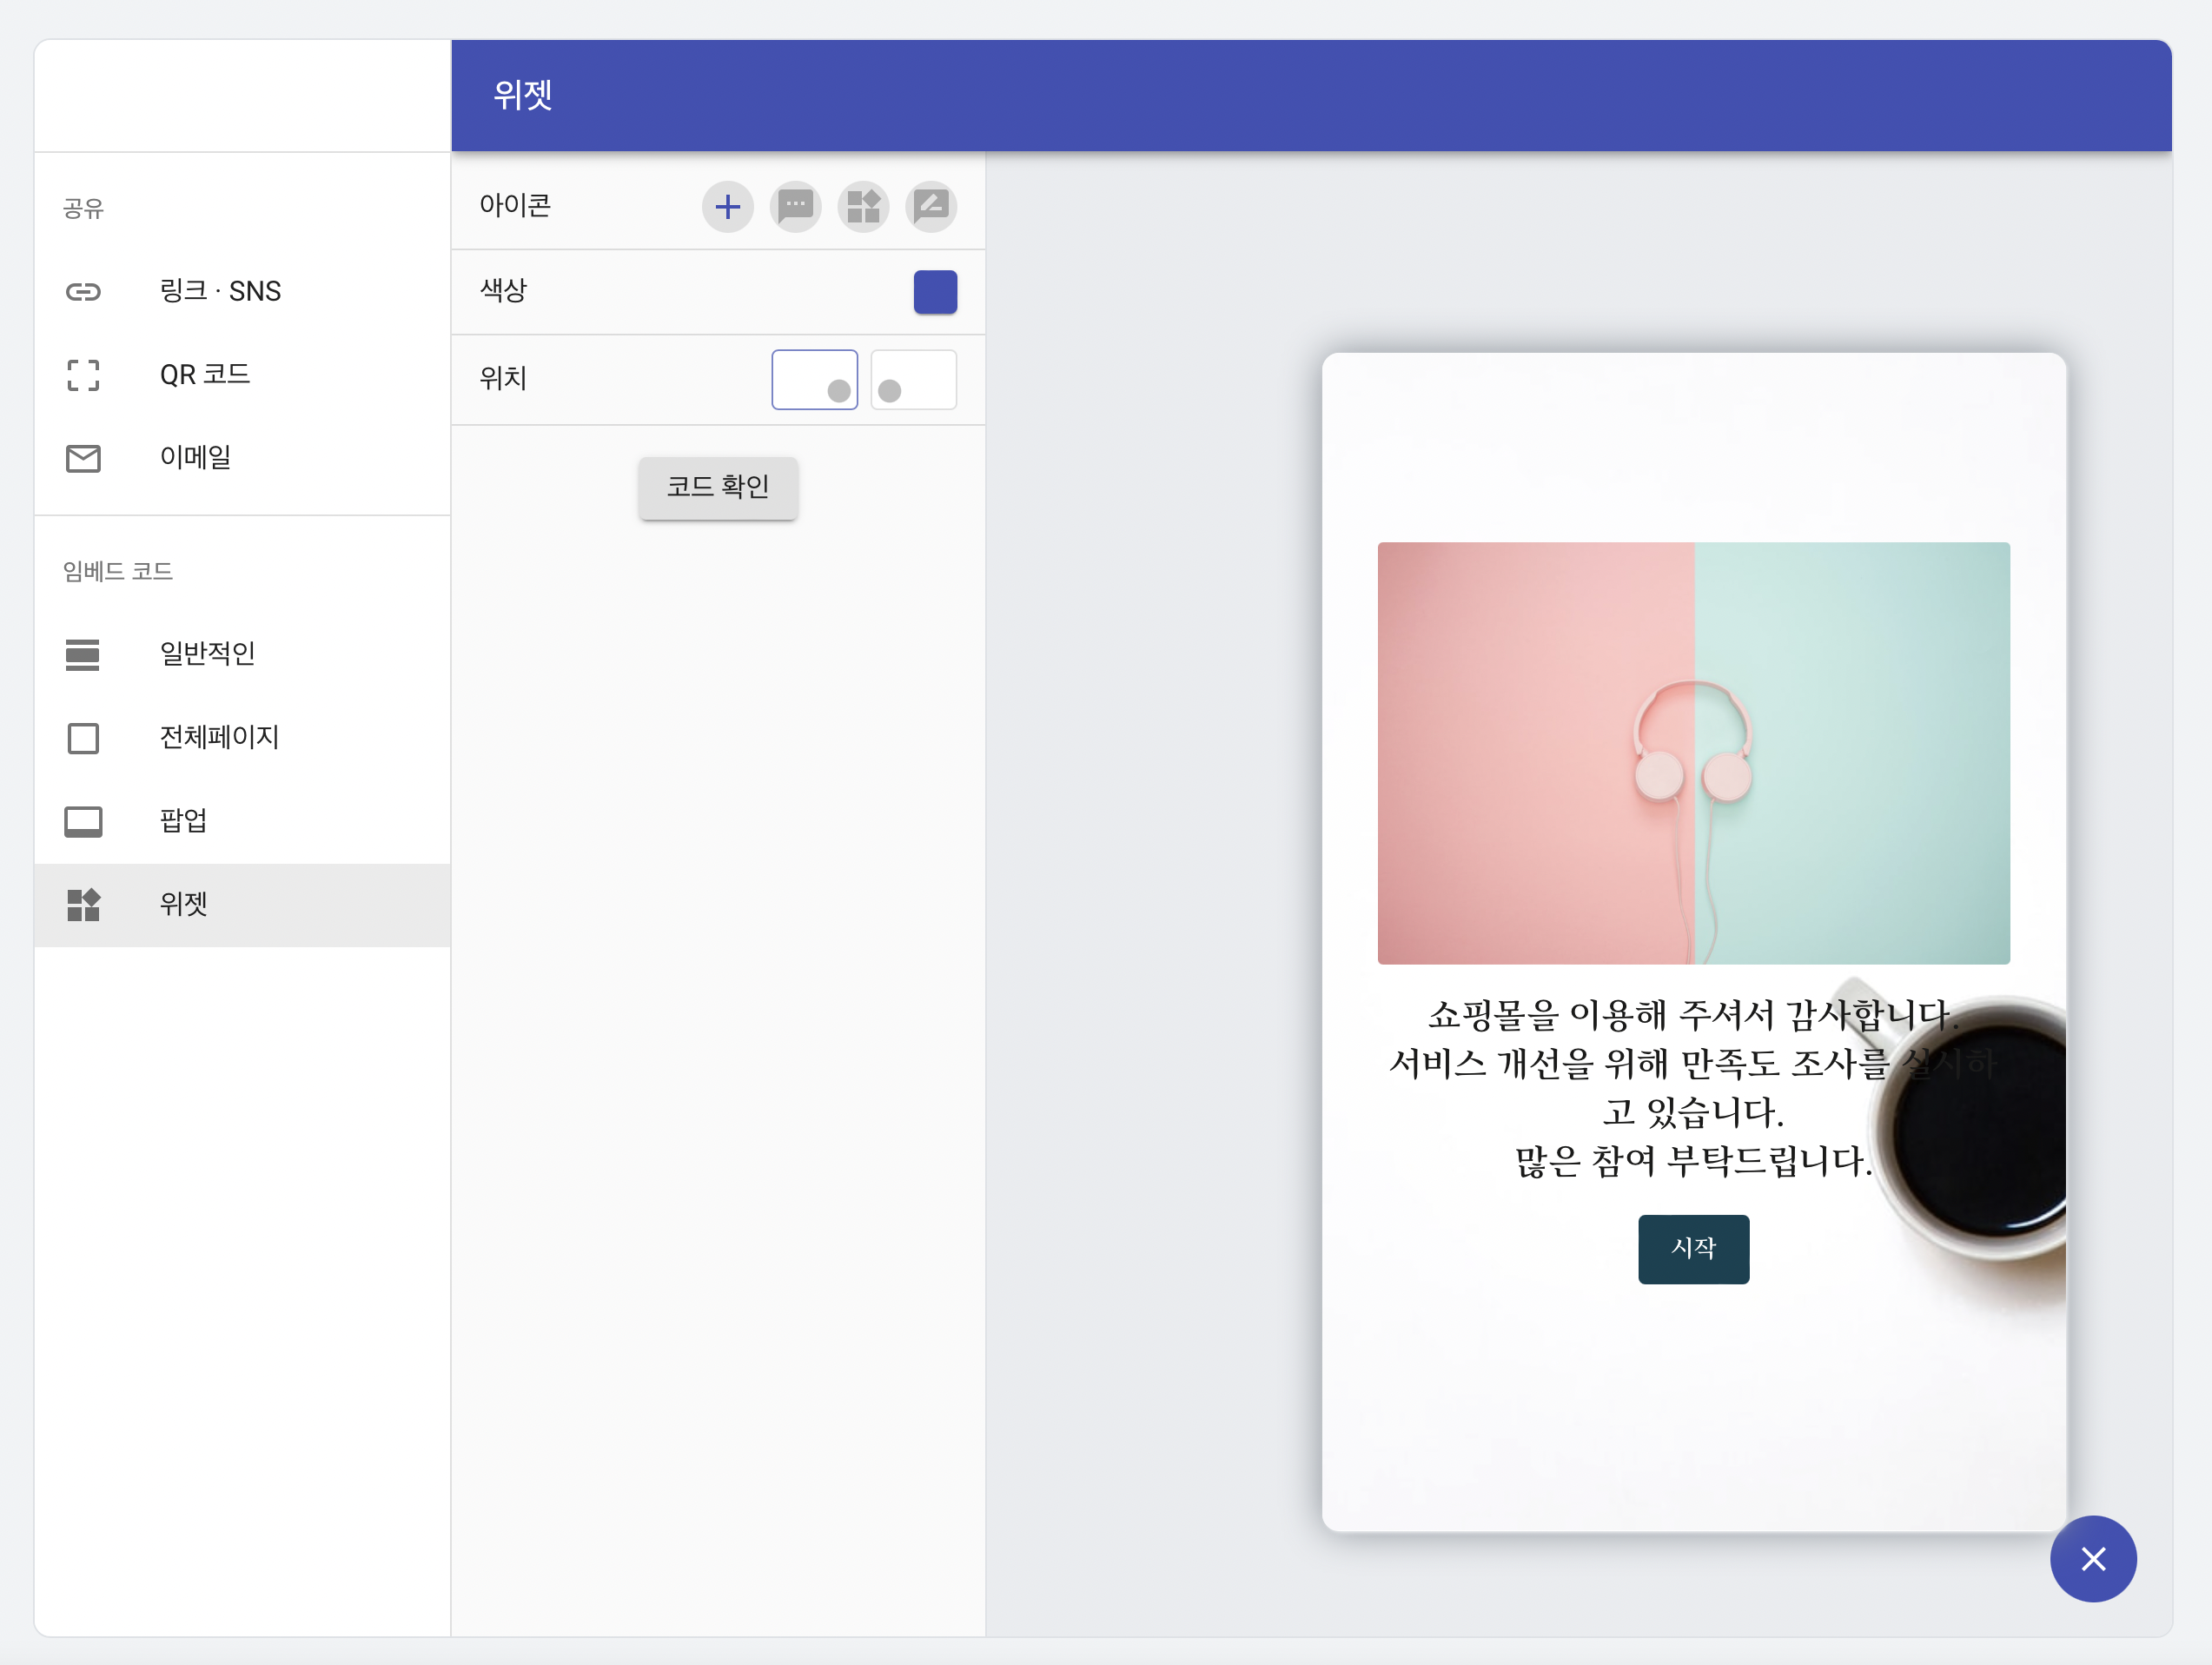Select the widgets-shape icon option in 아이콘 row

coord(863,207)
